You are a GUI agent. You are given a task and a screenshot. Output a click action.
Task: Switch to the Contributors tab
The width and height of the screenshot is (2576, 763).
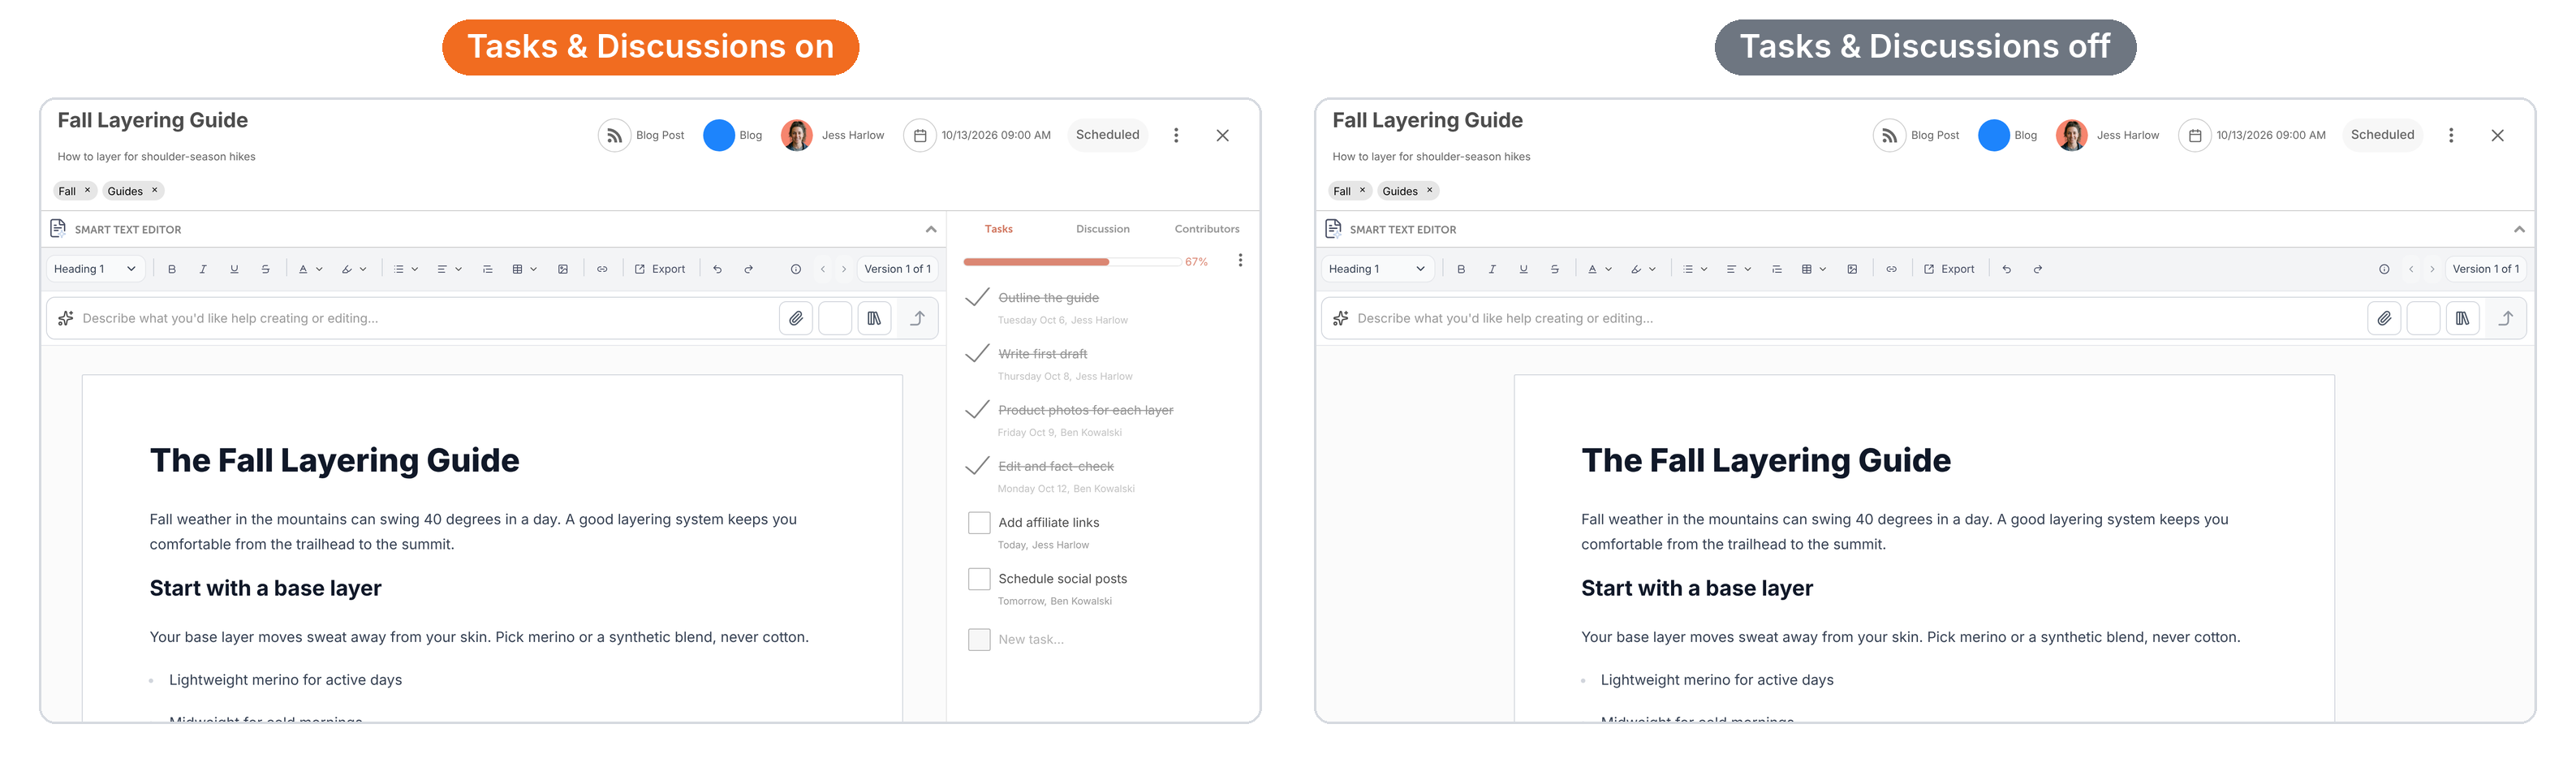click(1206, 229)
